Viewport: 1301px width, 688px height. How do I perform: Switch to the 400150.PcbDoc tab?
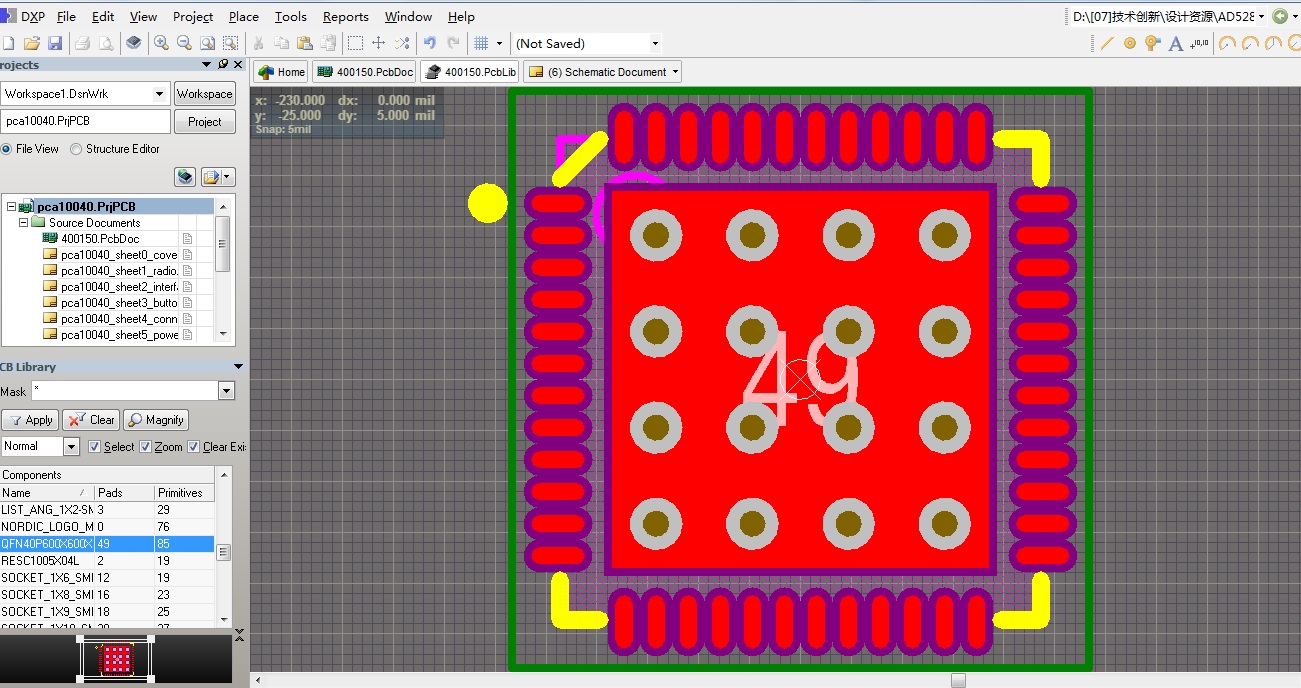[x=365, y=72]
